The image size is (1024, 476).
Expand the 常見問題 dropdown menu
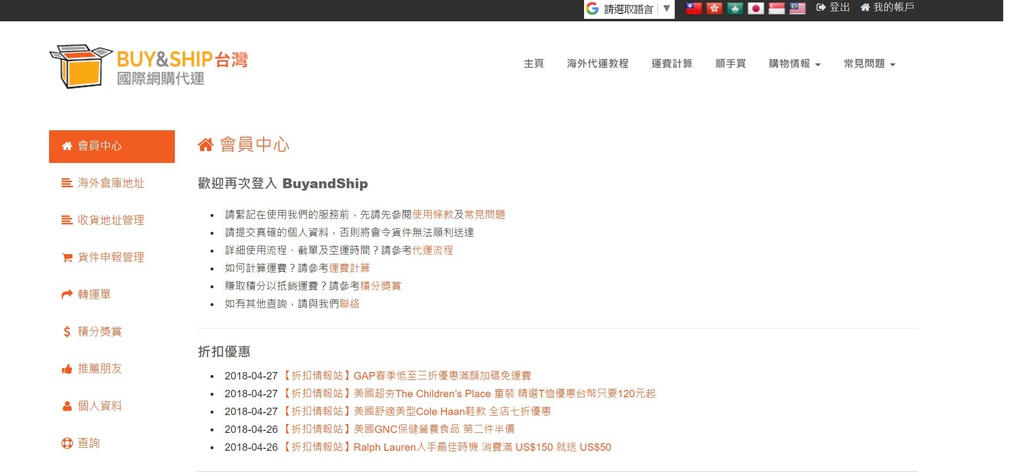pos(869,64)
